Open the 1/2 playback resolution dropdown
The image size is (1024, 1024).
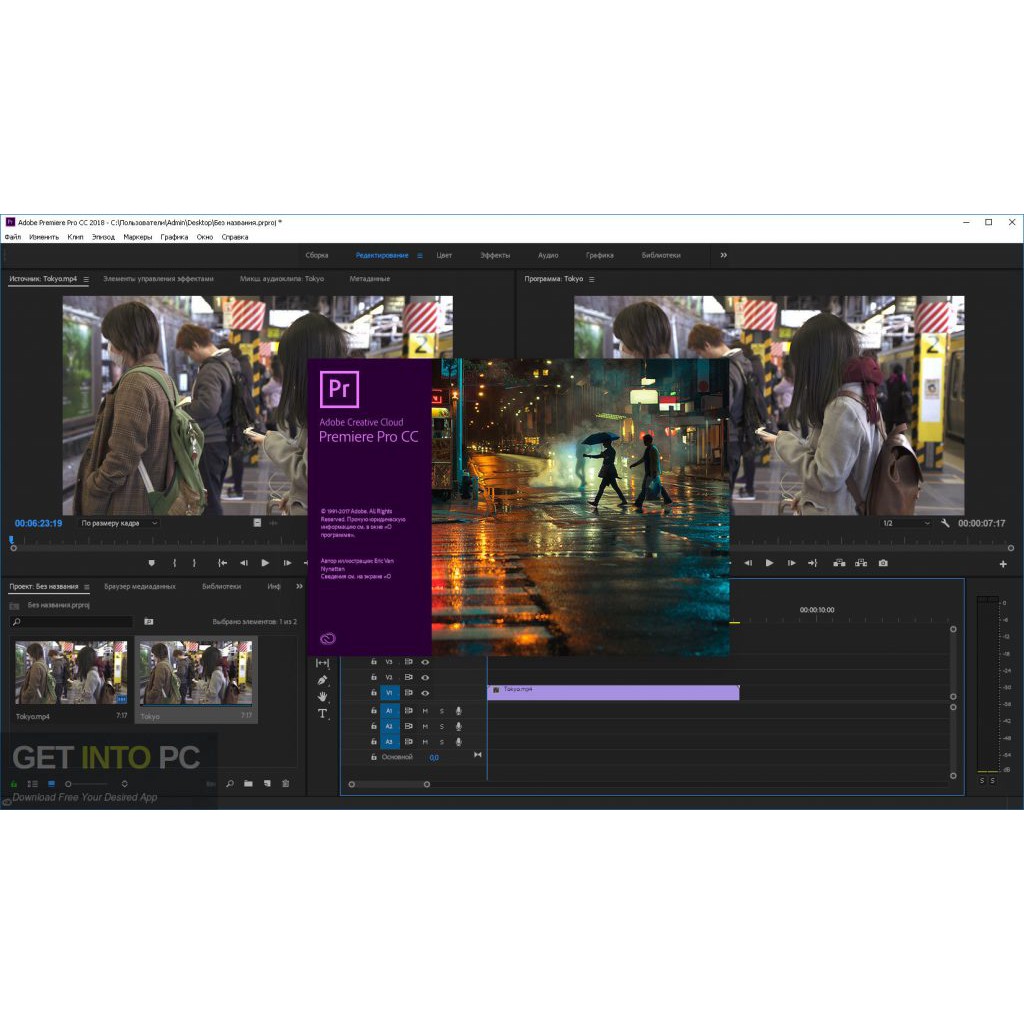click(x=906, y=523)
